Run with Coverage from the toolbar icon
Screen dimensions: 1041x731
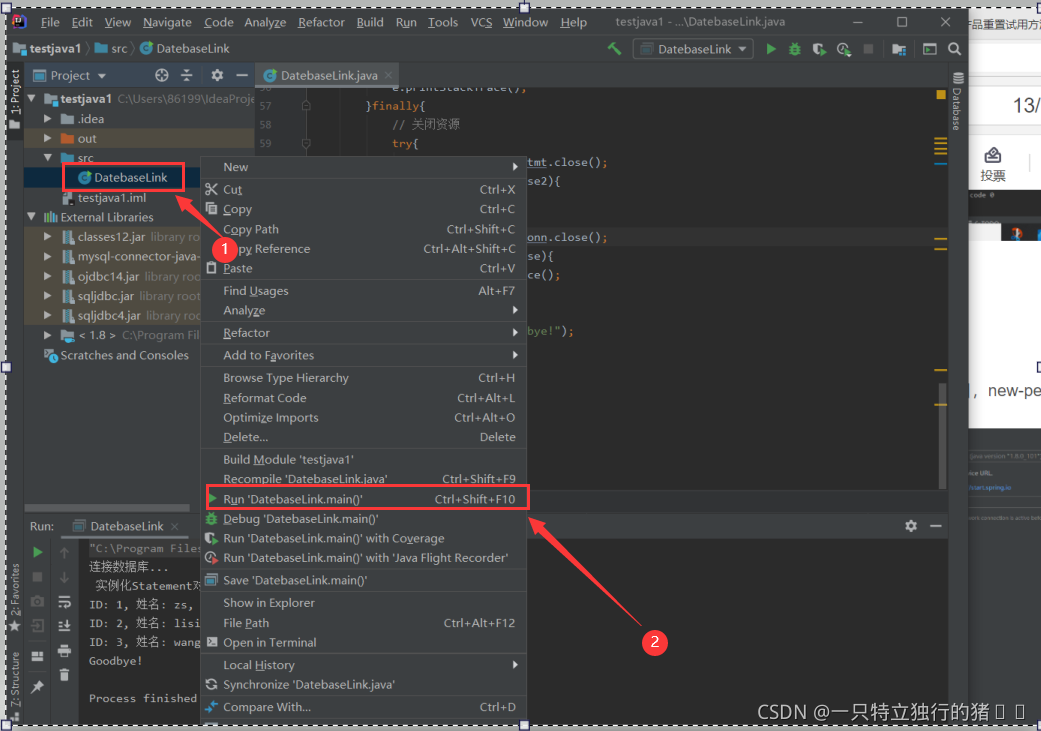[819, 49]
